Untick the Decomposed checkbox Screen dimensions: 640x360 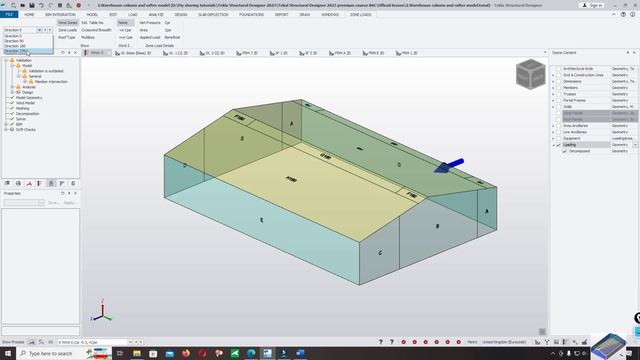(565, 151)
